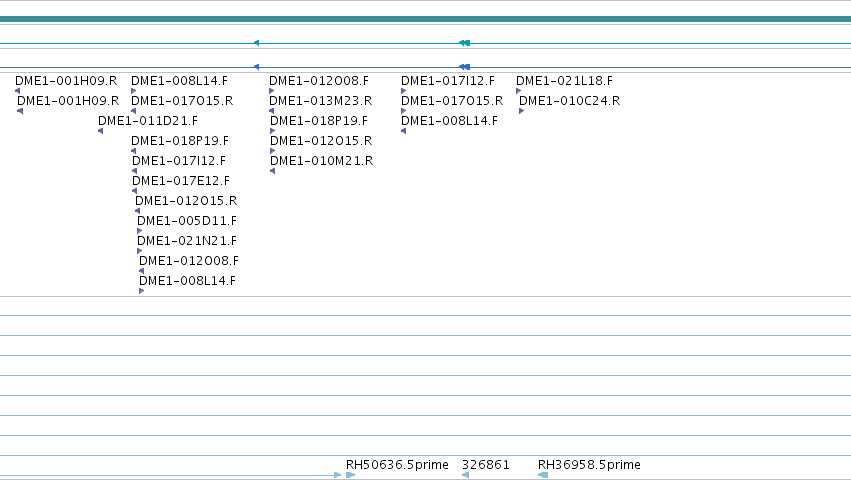The height and width of the screenshot is (480, 851).
Task: Select the double arrowhead on the dark blue track
Action: 465,67
